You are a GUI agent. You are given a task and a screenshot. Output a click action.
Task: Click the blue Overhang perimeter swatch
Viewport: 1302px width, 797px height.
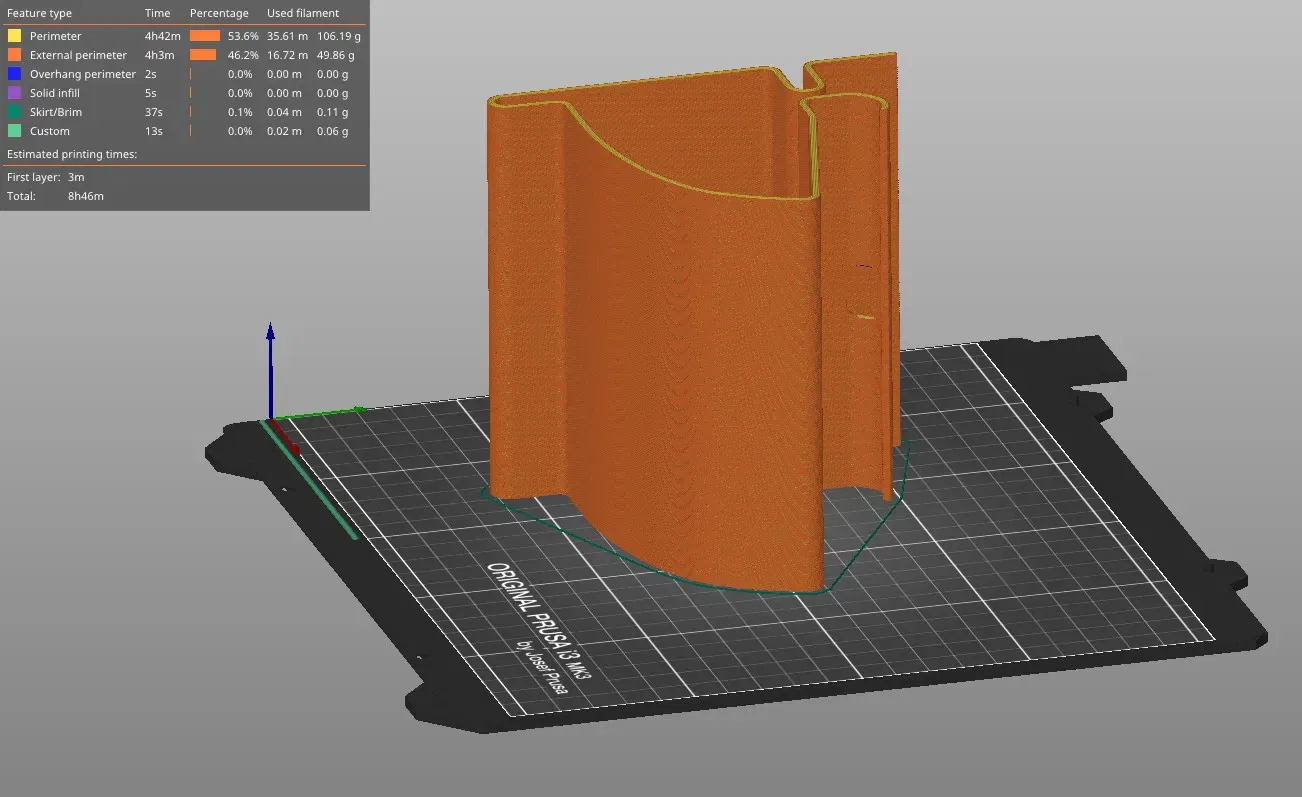14,74
